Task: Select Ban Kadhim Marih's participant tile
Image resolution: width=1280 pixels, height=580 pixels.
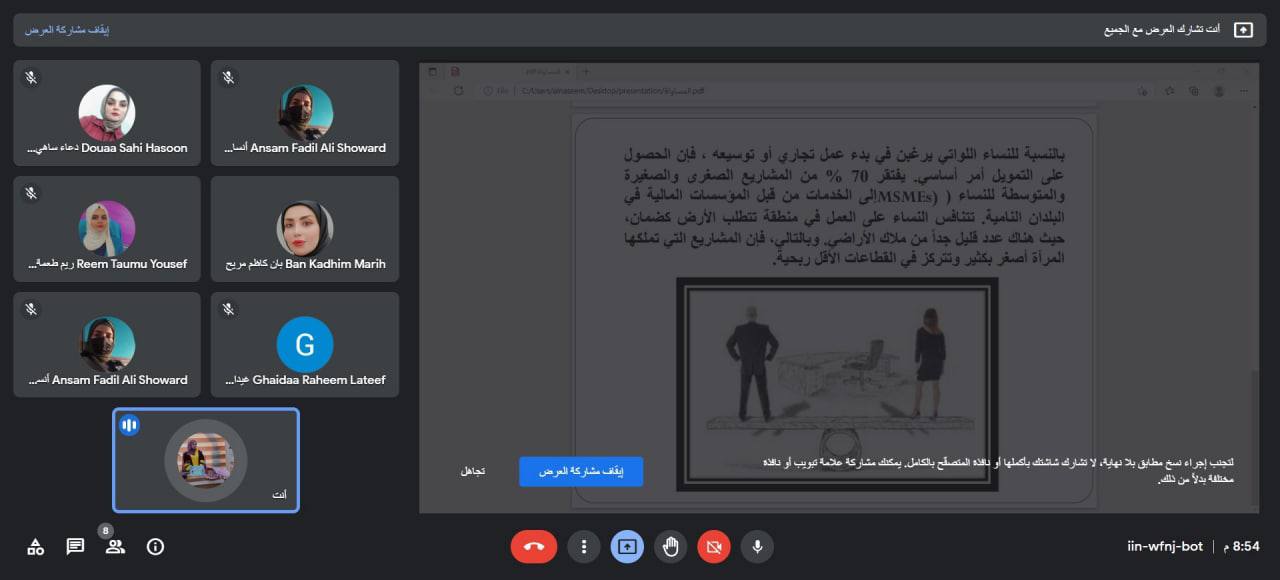Action: click(305, 229)
